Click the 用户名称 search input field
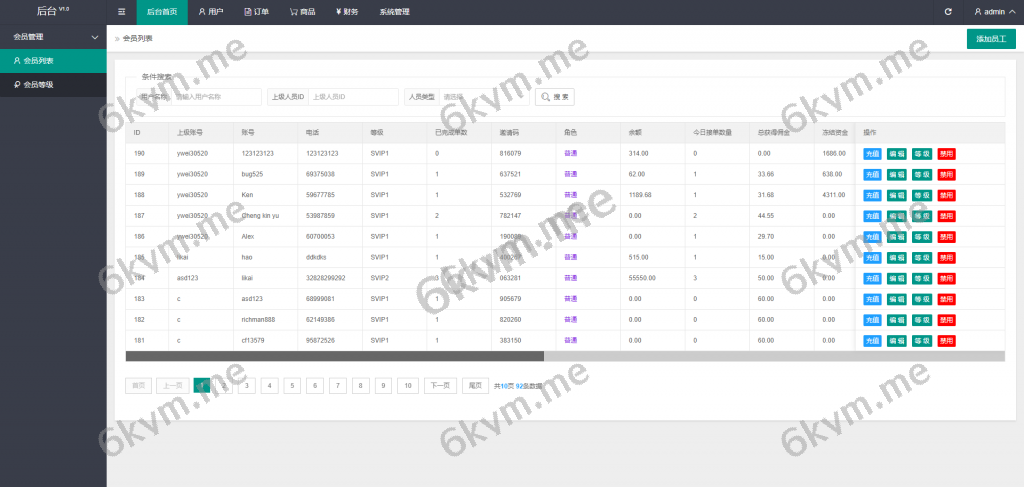The width and height of the screenshot is (1024, 487). (216, 97)
